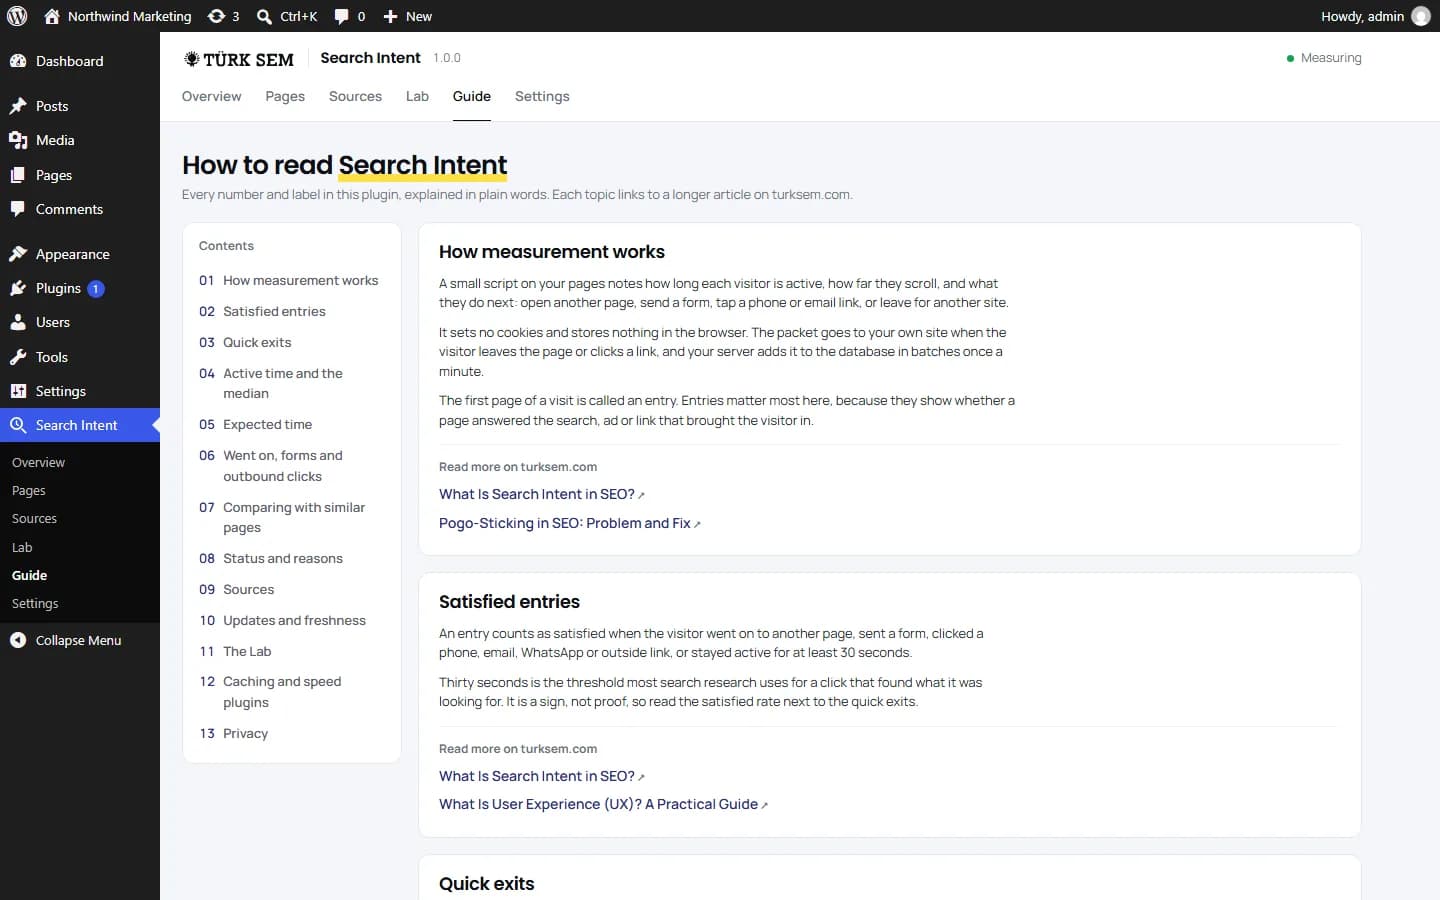
Task: Click the Comments speech icon in sidebar
Action: (x=18, y=209)
